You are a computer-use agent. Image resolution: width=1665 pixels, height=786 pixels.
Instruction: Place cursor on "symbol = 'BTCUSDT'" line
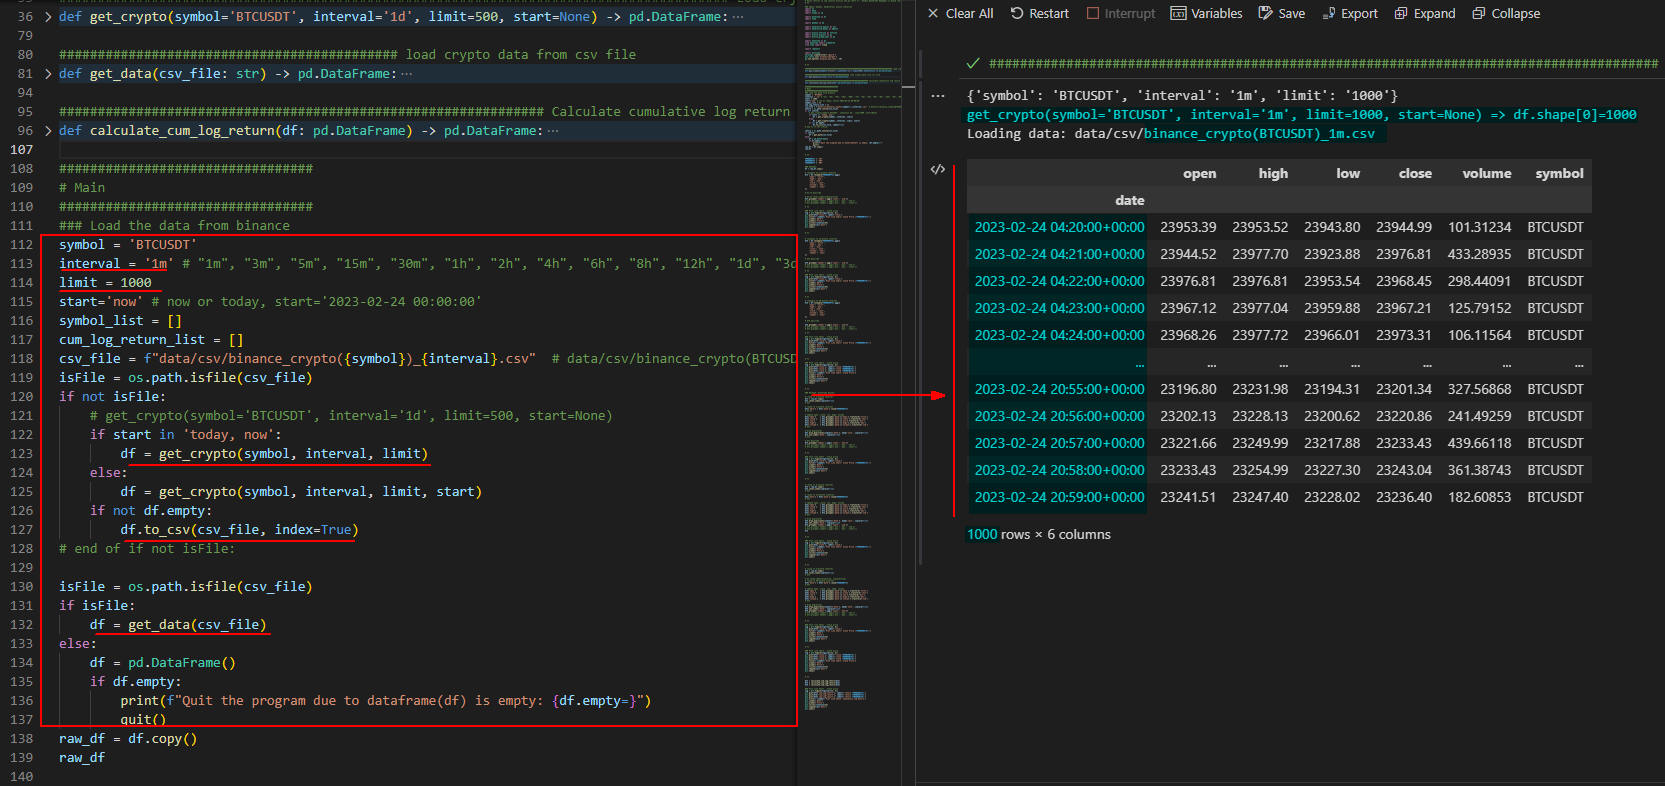127,245
